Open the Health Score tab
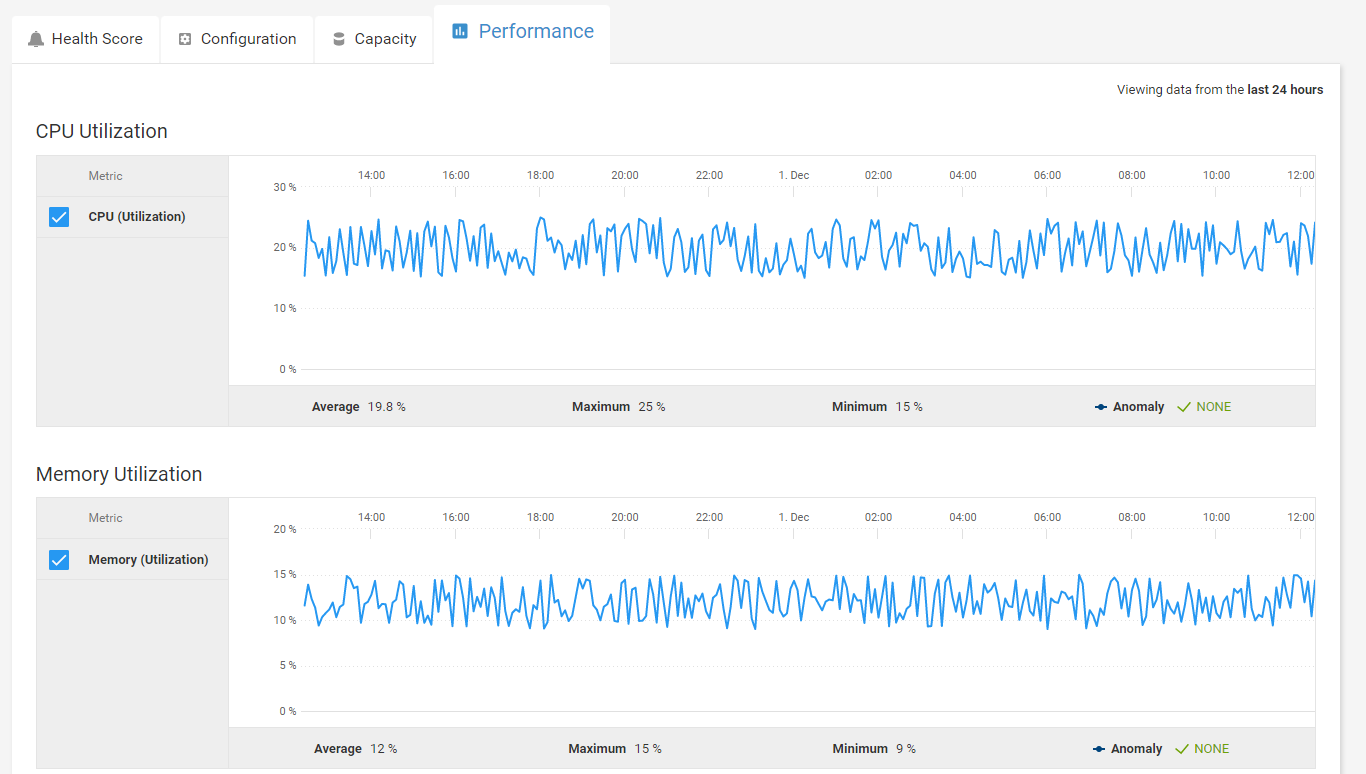Screen dimensions: 1366x774 tap(97, 39)
